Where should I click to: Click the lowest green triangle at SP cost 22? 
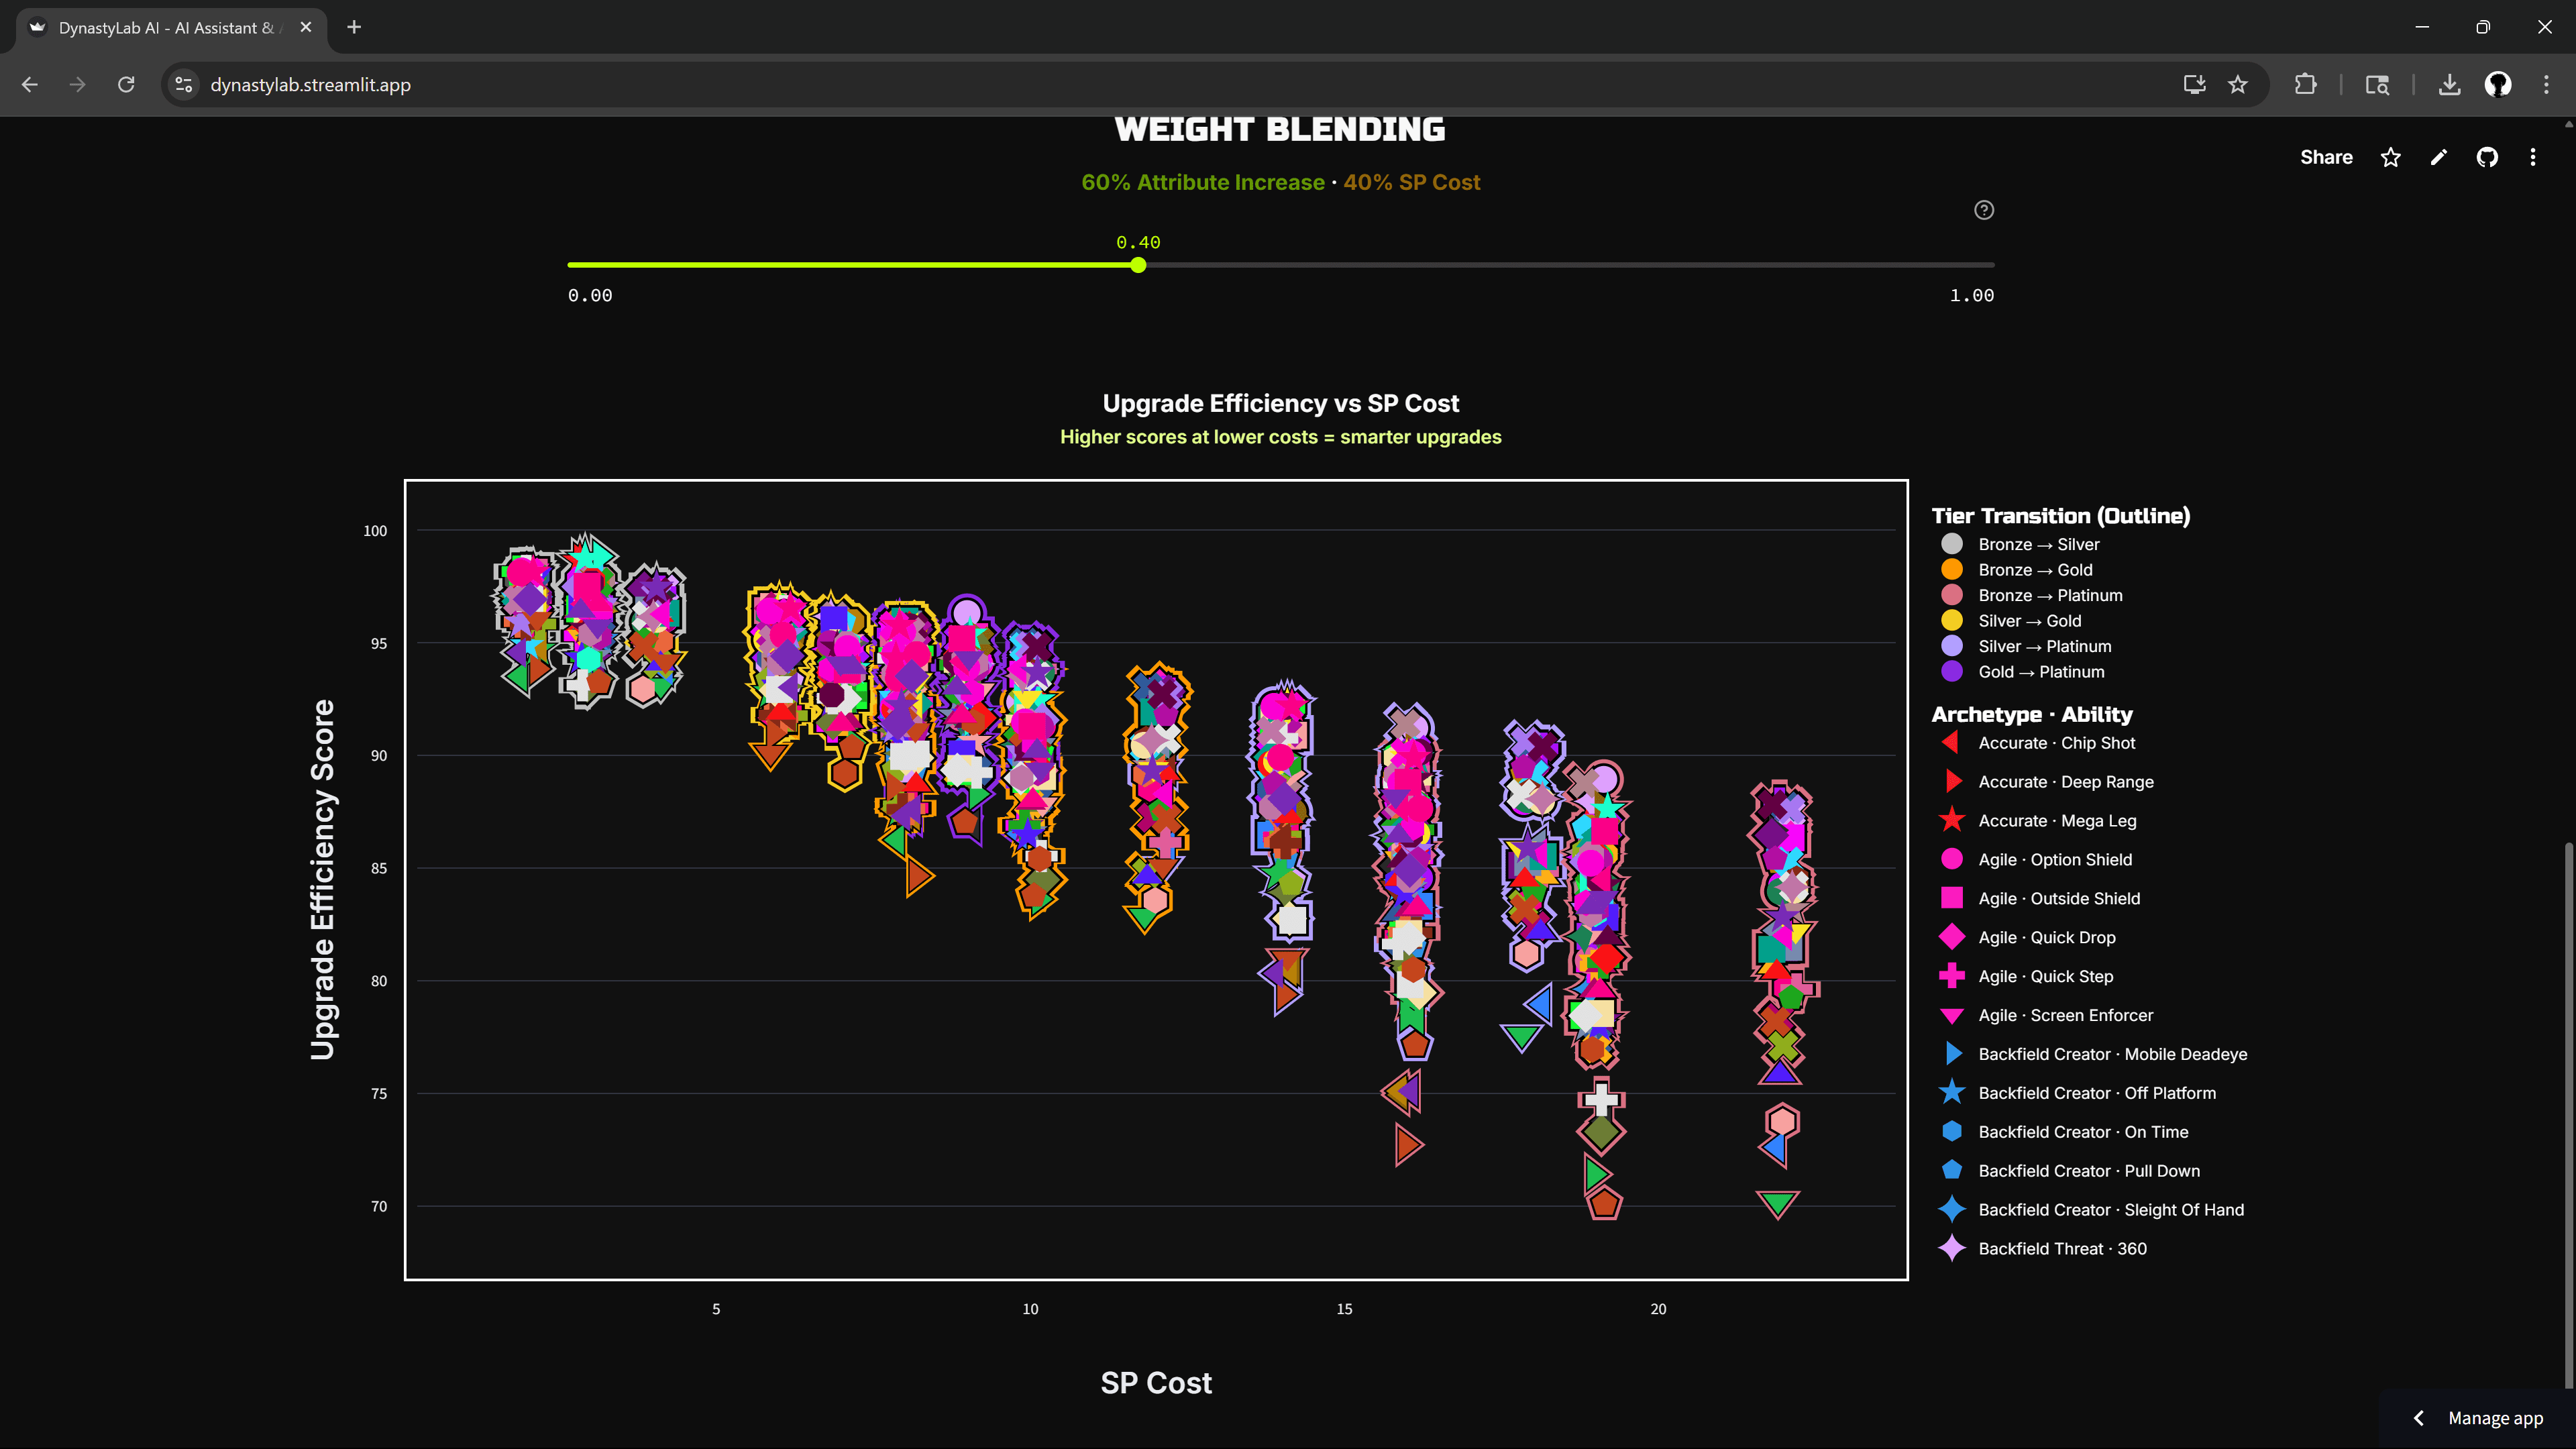click(1778, 1203)
